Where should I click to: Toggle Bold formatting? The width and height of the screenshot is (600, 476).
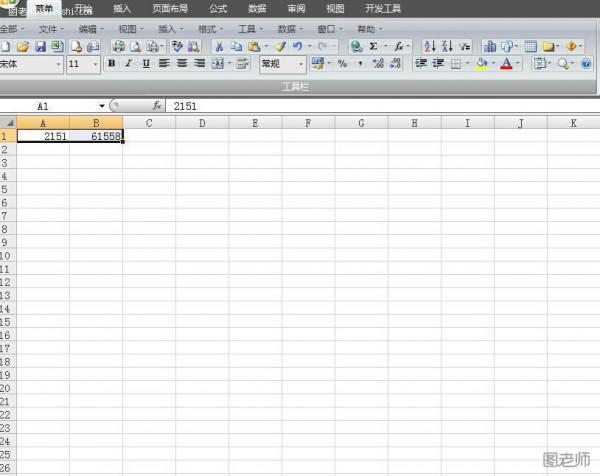point(111,64)
